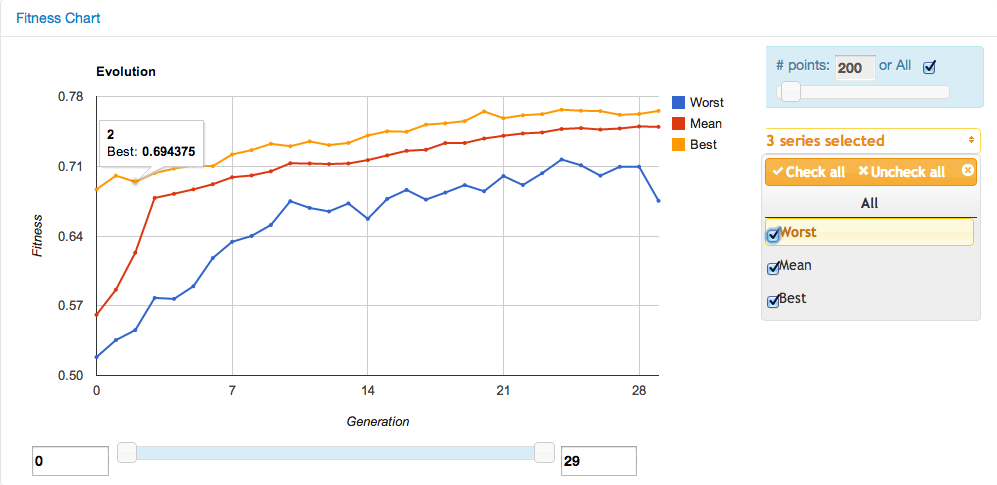
Task: Click the Worst legend color square
Action: tap(679, 102)
